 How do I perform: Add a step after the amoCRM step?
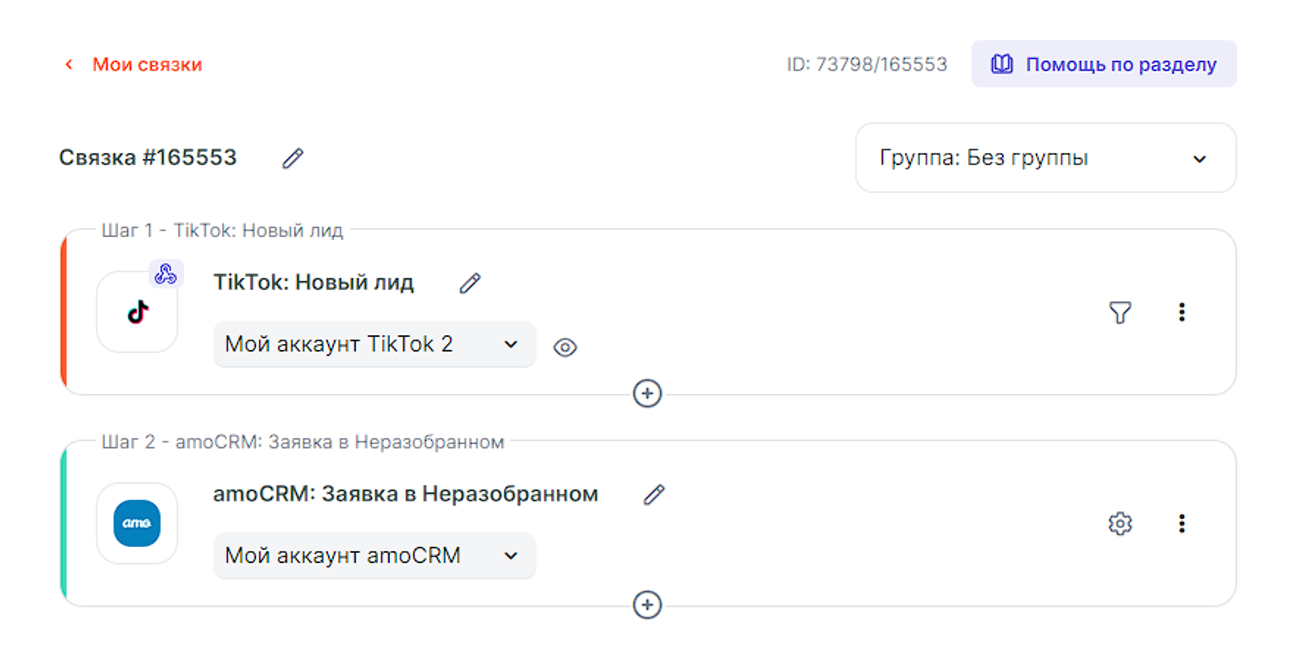click(x=647, y=605)
